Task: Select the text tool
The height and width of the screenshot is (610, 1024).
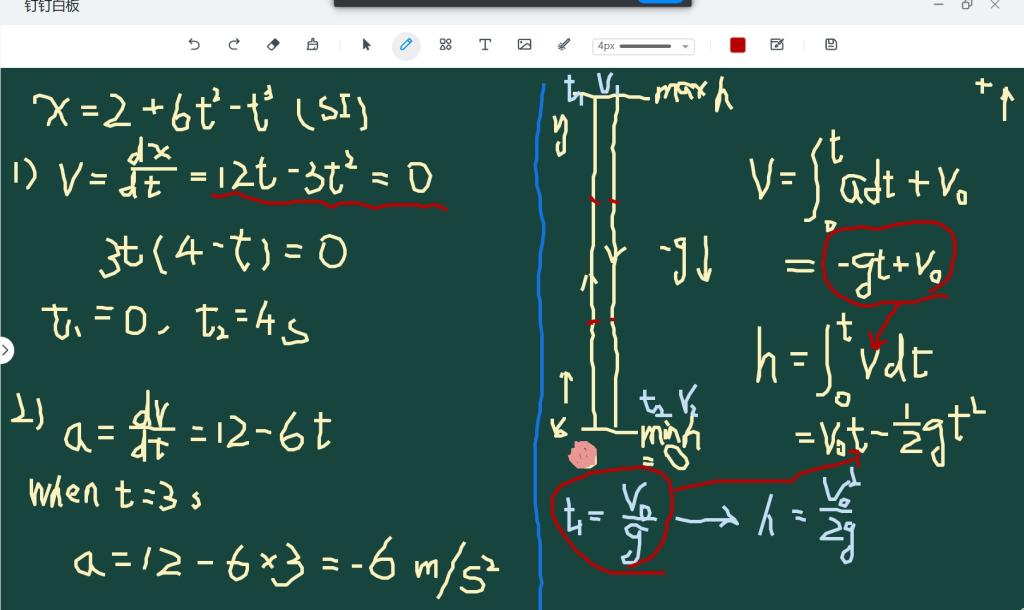Action: click(x=485, y=45)
